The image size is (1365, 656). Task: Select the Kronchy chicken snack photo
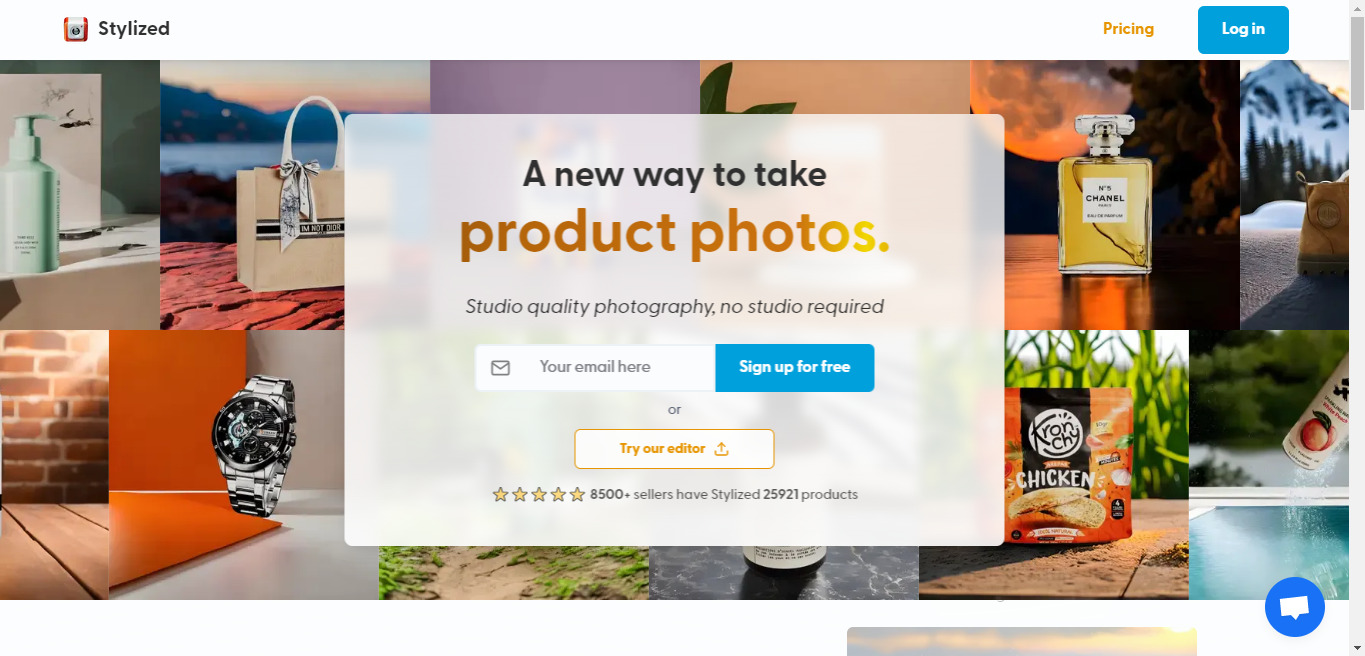(1096, 465)
